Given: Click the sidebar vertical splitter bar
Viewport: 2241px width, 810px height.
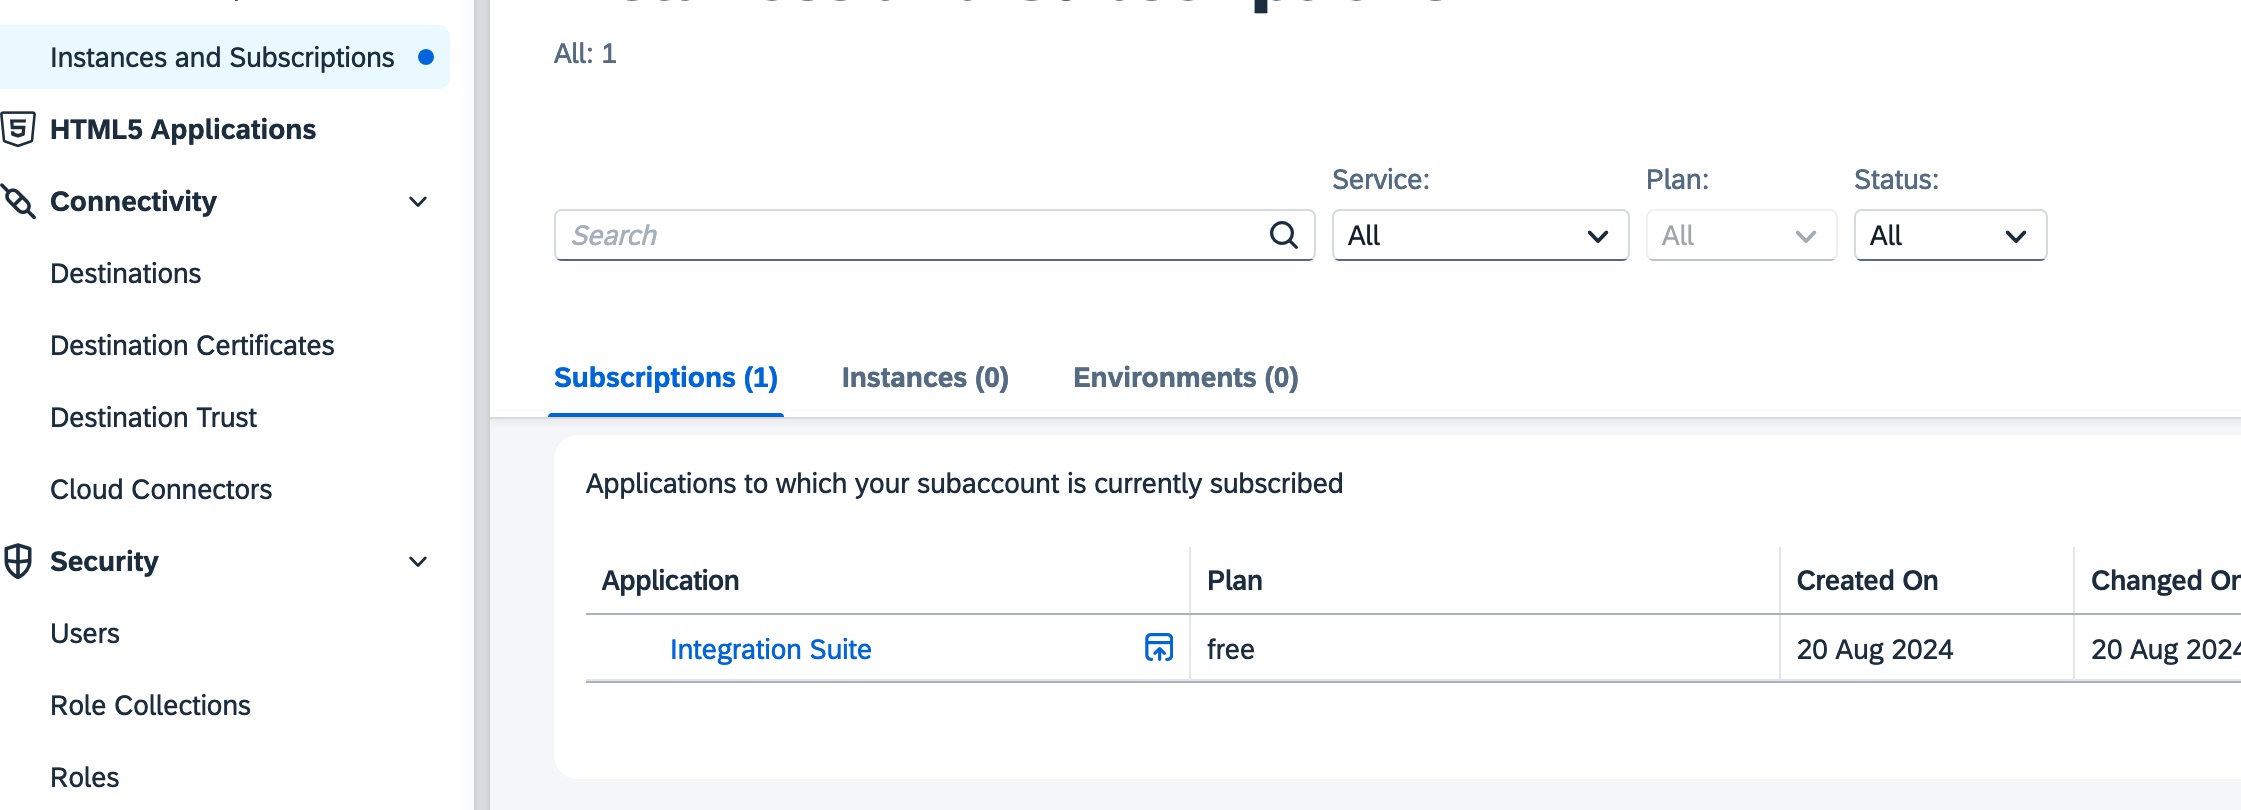Looking at the screenshot, I should (481, 405).
